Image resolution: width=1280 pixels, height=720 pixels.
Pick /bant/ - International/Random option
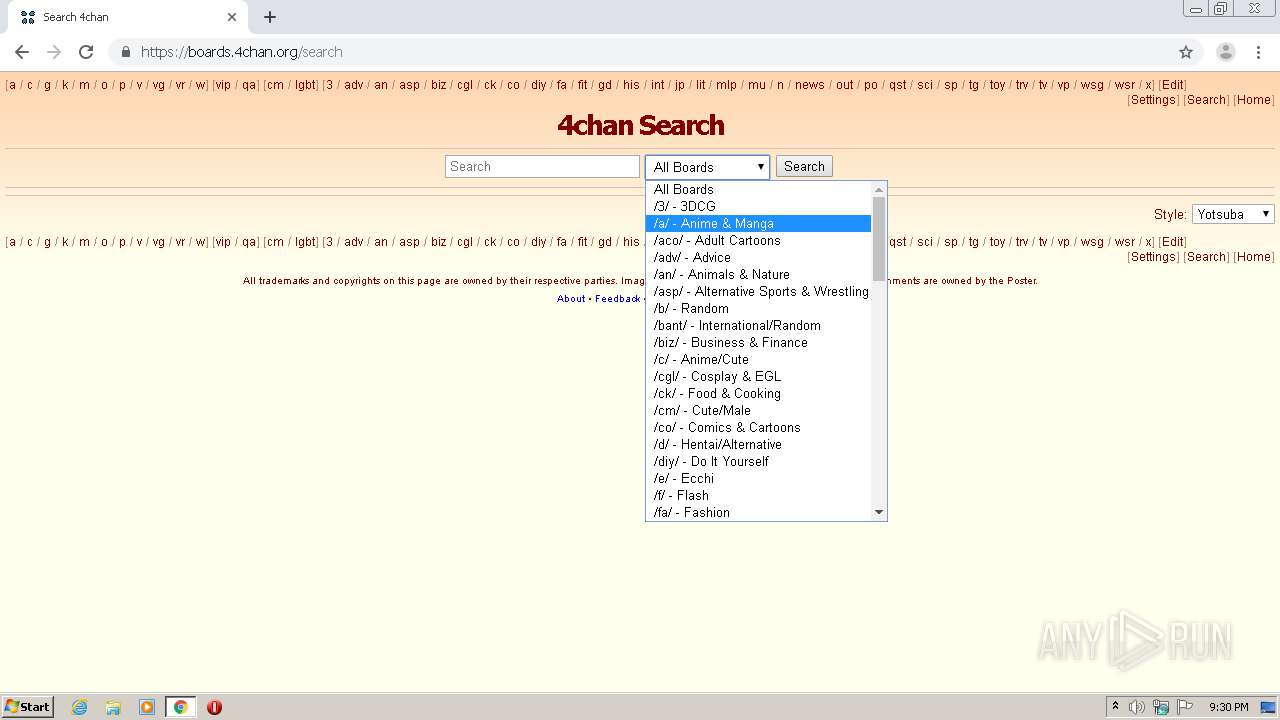tap(758, 325)
